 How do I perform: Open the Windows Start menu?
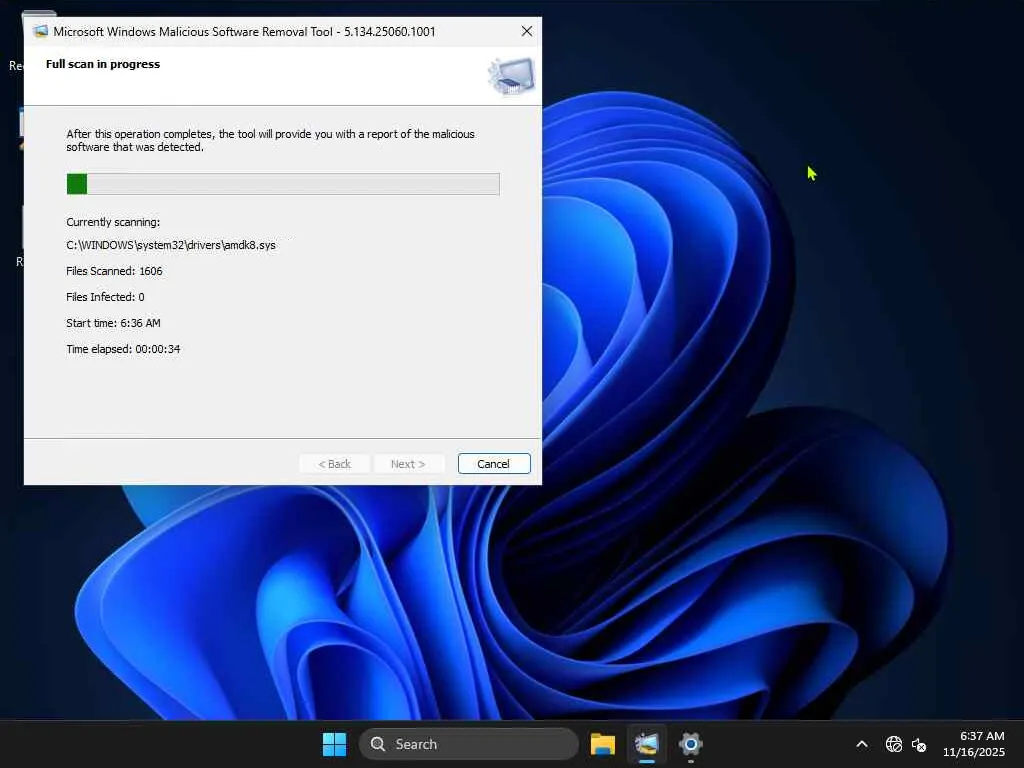coord(334,744)
